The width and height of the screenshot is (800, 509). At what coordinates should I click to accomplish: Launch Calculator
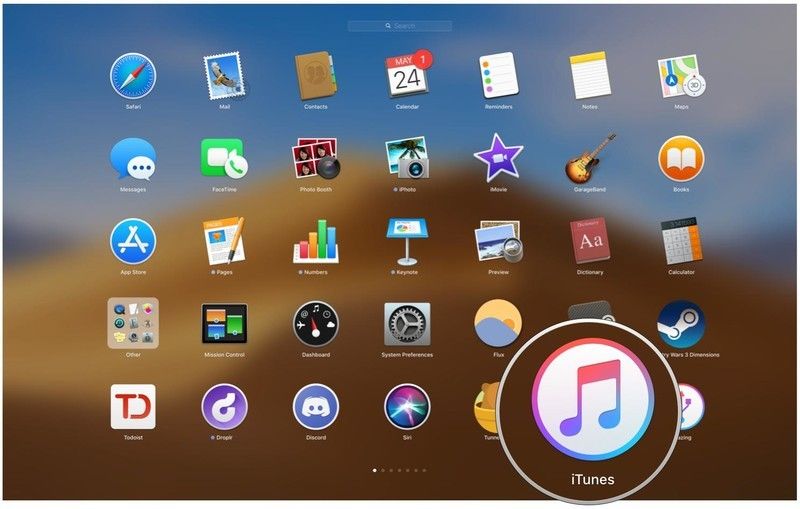[x=681, y=242]
